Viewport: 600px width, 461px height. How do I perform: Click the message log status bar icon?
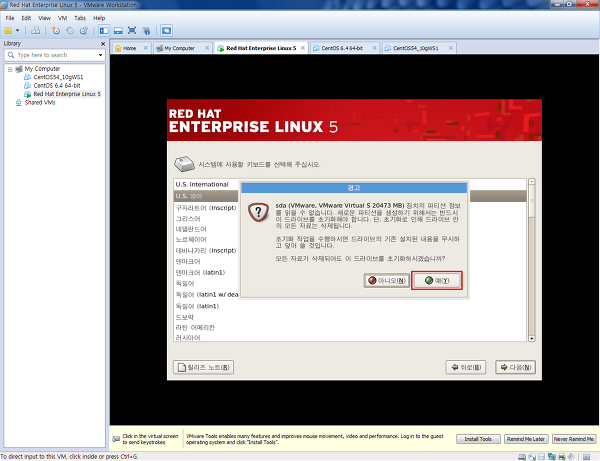(x=586, y=457)
